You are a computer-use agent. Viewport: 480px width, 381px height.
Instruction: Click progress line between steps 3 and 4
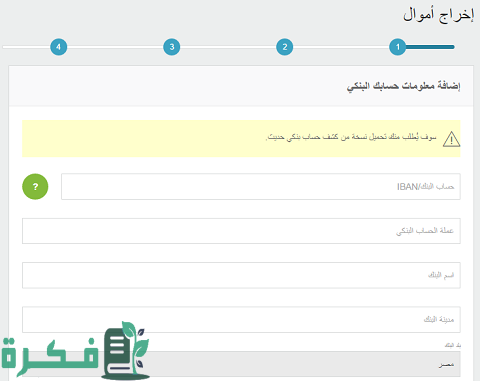coord(115,47)
